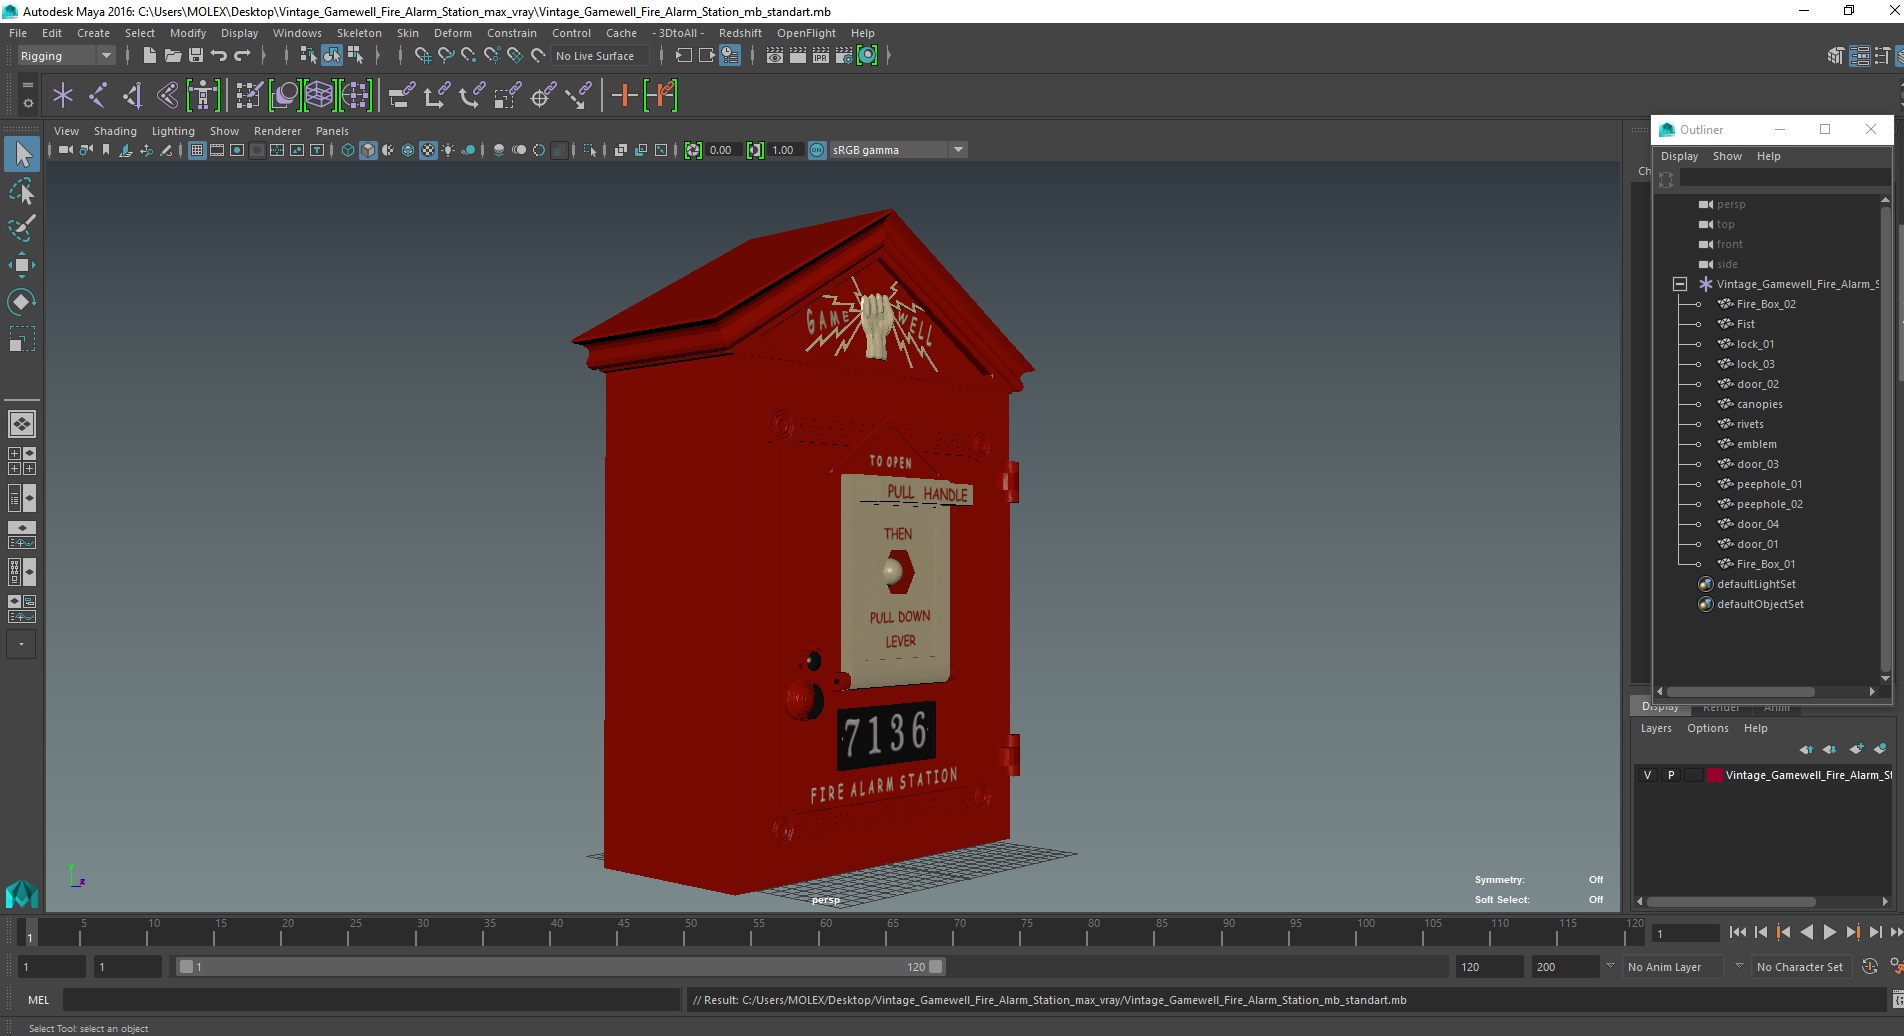Viewport: 1904px width, 1036px height.
Task: Open the Deform menu
Action: [452, 33]
